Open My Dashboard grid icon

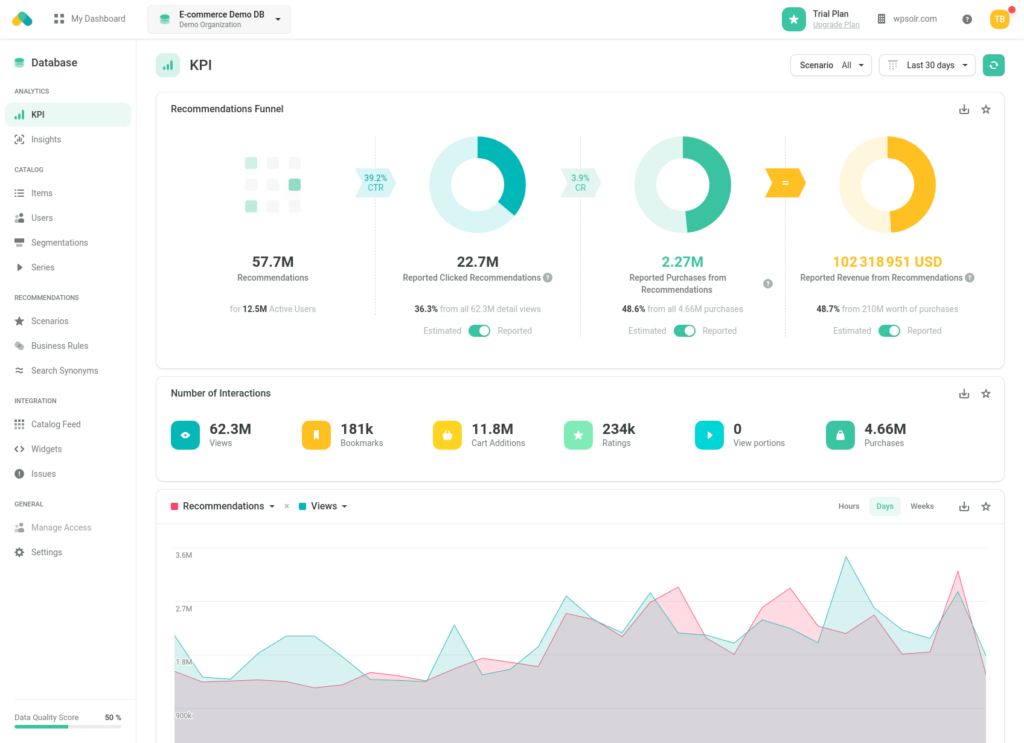pos(59,19)
